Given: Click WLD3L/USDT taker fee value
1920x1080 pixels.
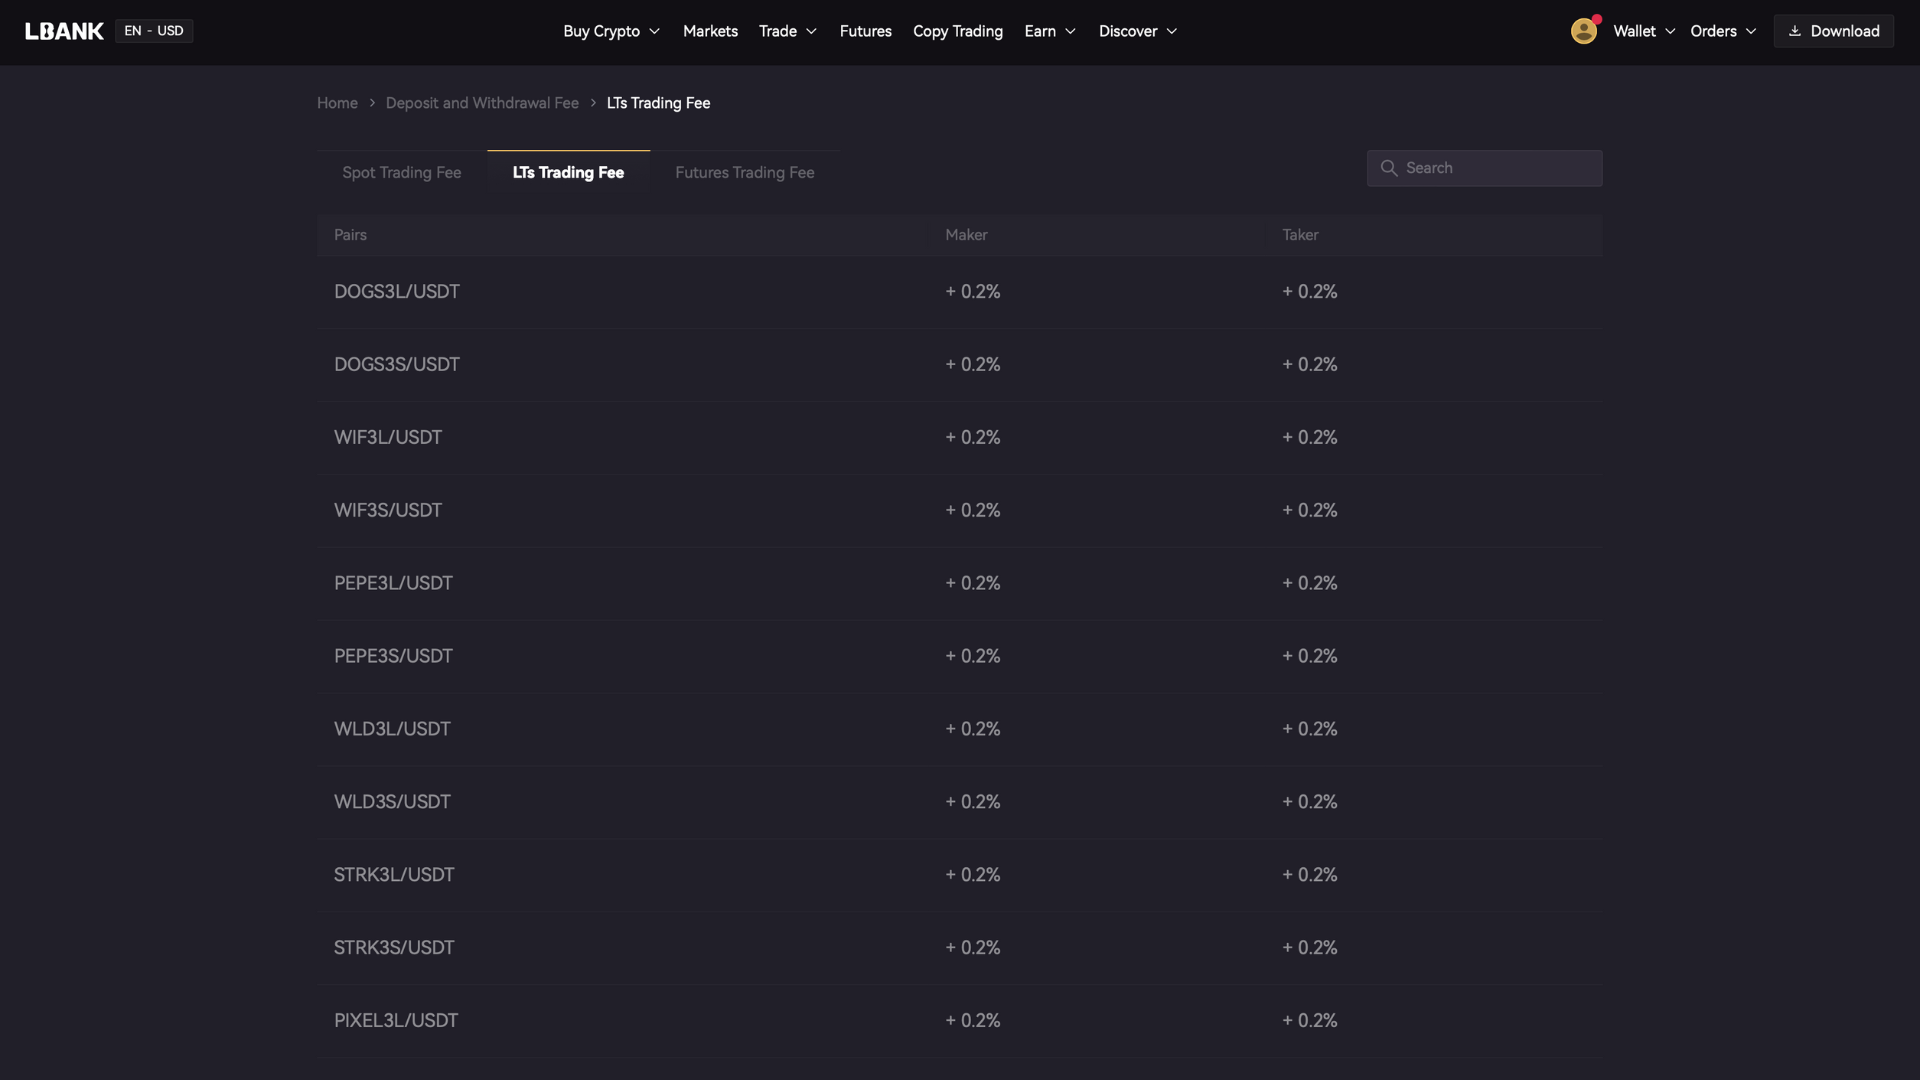Looking at the screenshot, I should coord(1310,729).
